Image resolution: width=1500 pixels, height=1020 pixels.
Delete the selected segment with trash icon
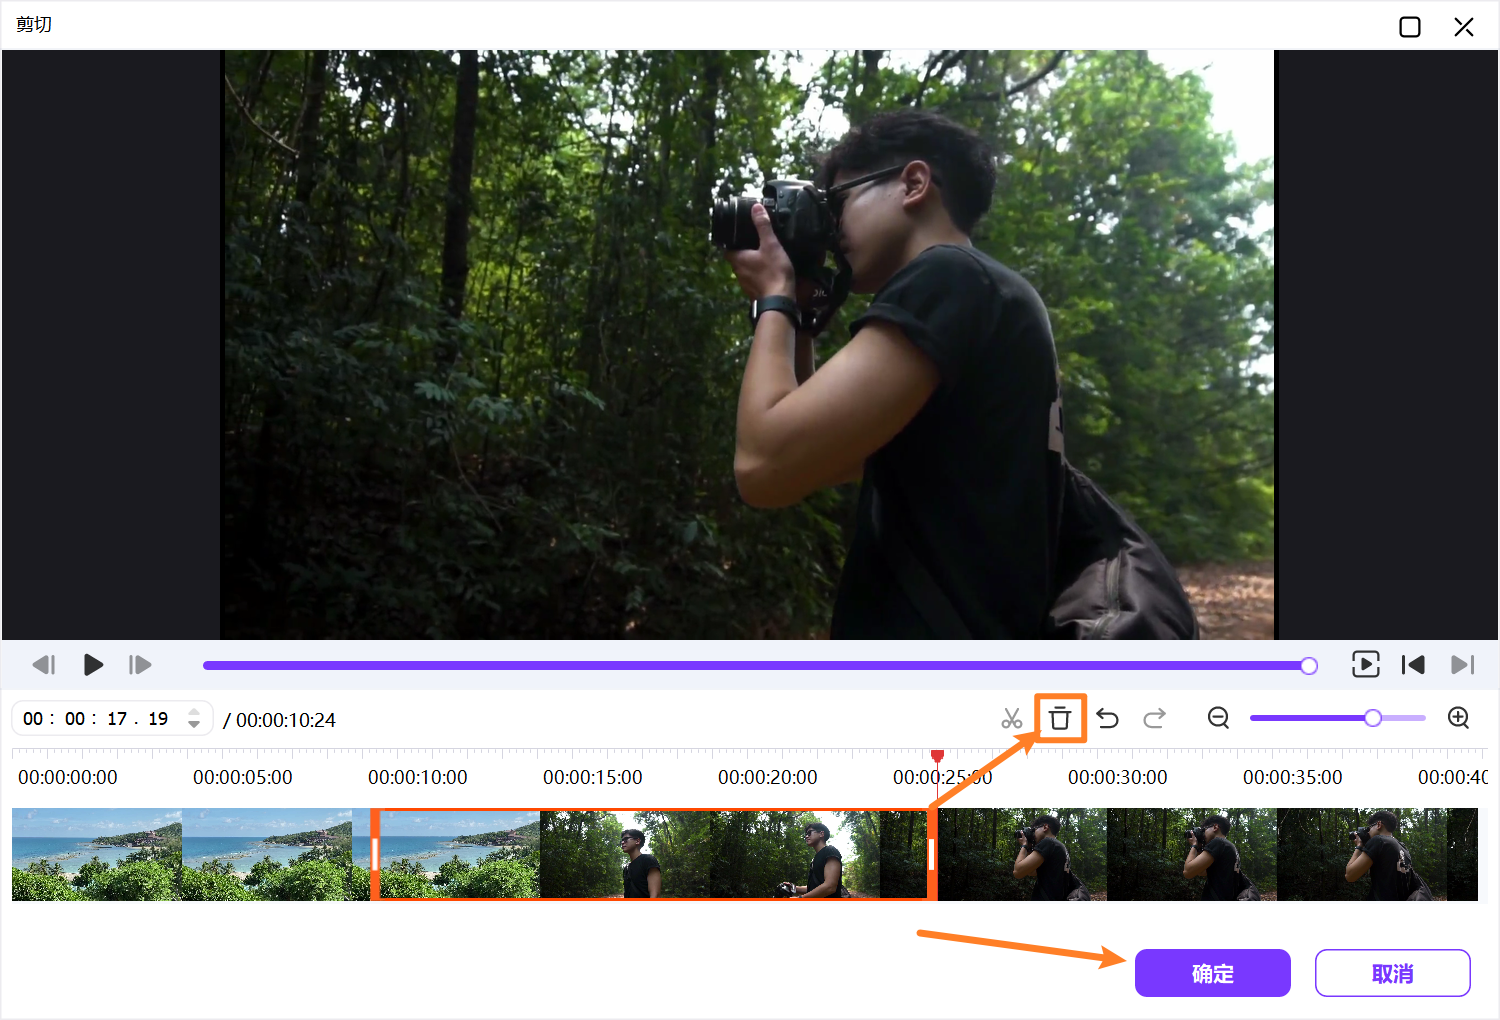click(x=1060, y=718)
